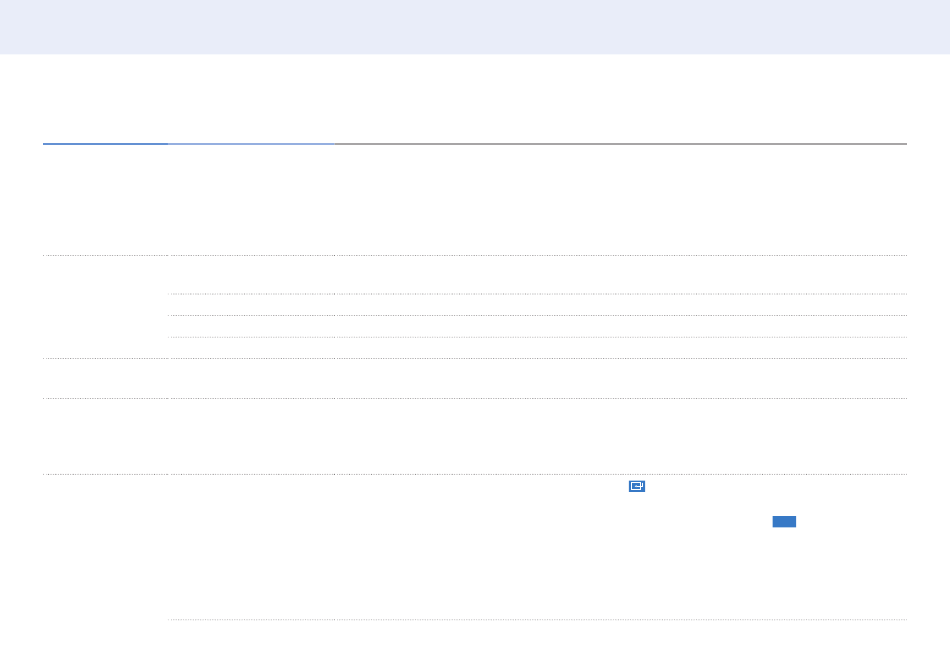Viewport: 950px width, 672px height.
Task: Click the blank space right of source icon
Action: [776, 486]
